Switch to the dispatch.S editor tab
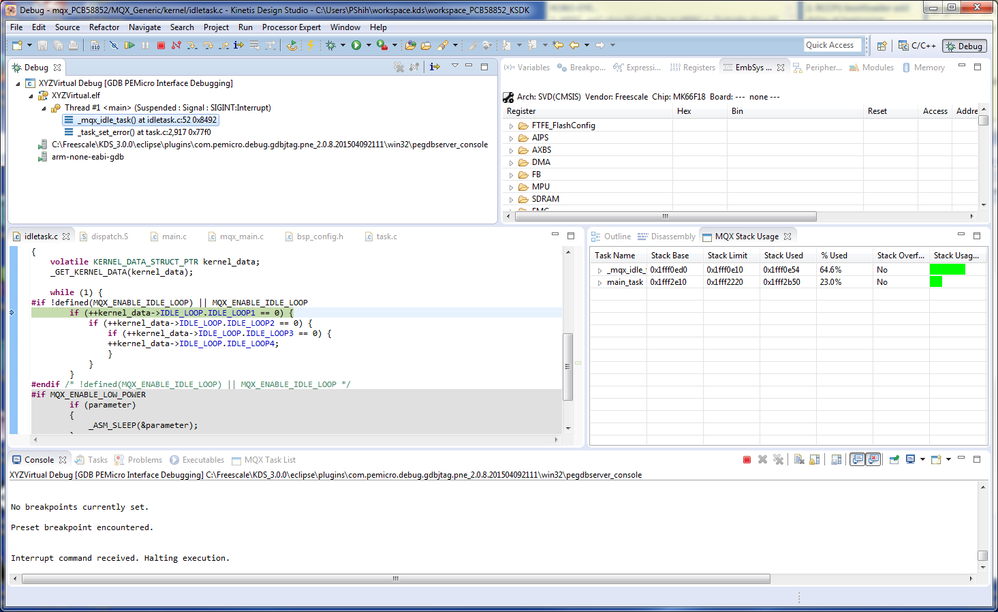Image resolution: width=998 pixels, height=612 pixels. [104, 237]
